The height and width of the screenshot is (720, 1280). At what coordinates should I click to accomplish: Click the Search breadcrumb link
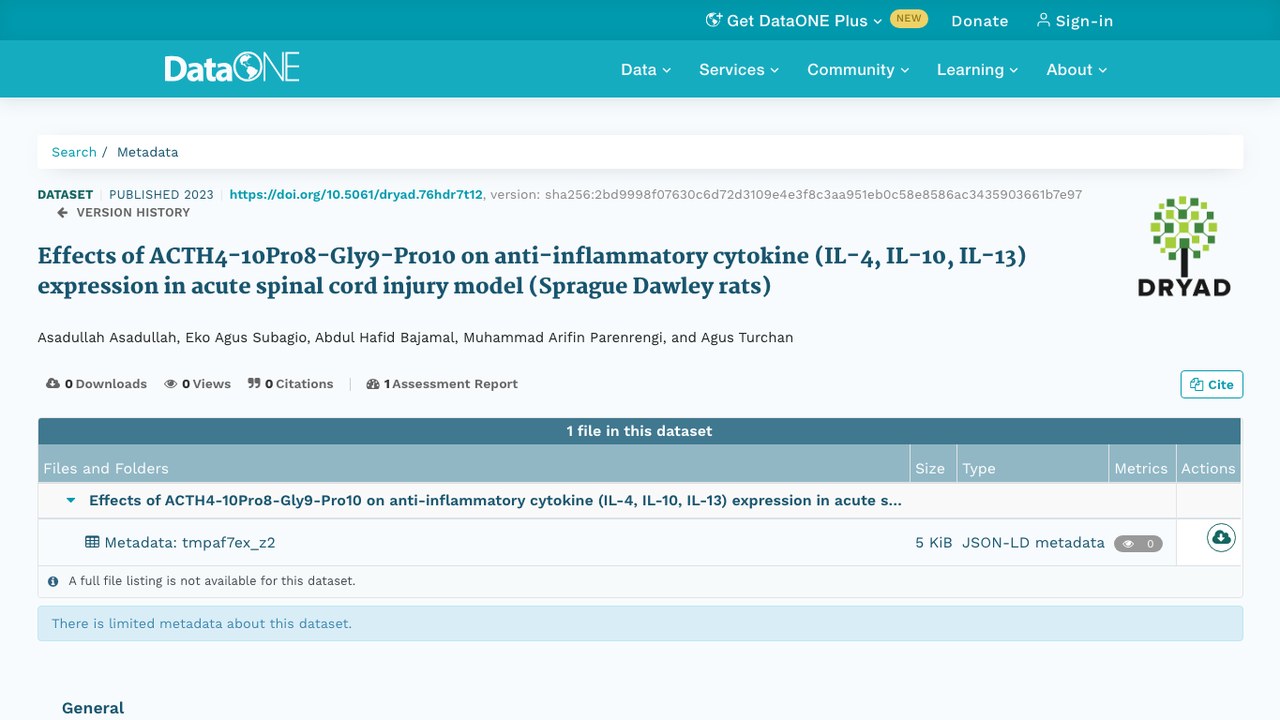[x=74, y=152]
